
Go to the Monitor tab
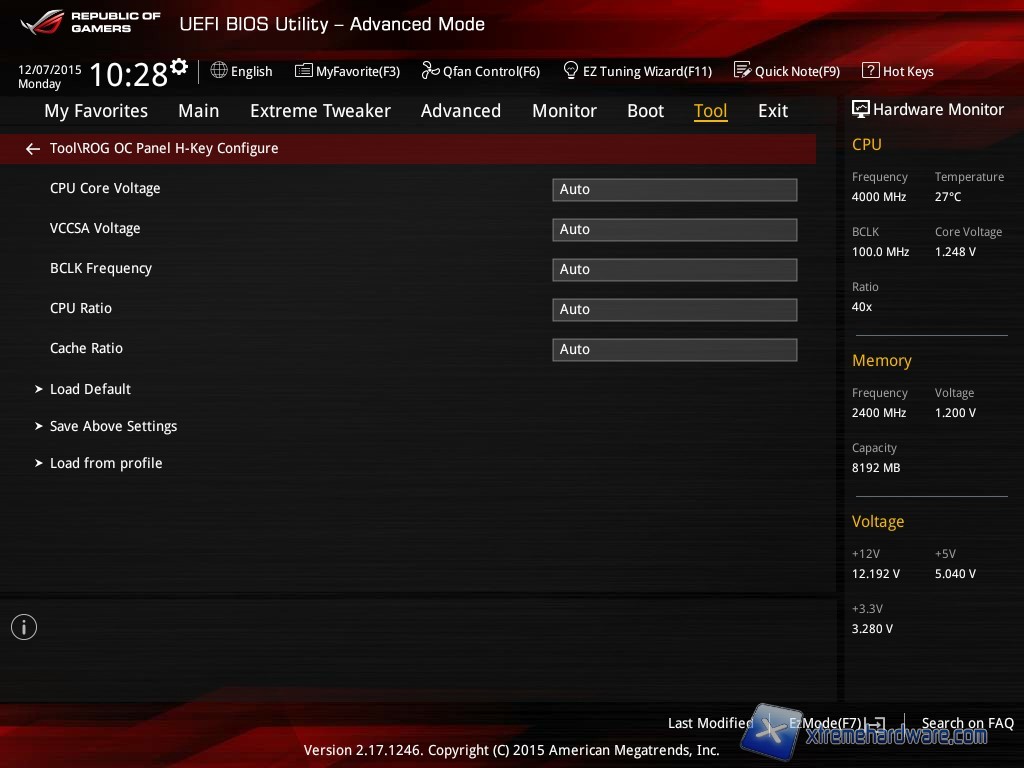tap(564, 111)
